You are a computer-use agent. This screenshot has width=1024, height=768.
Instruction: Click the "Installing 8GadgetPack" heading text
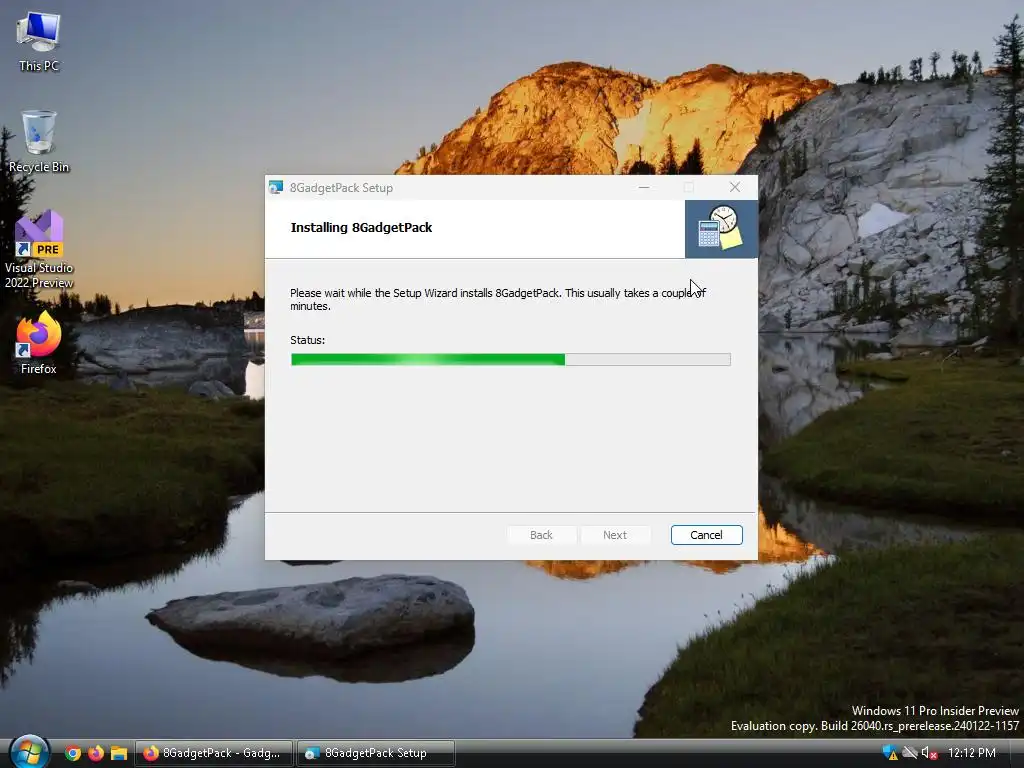click(361, 227)
